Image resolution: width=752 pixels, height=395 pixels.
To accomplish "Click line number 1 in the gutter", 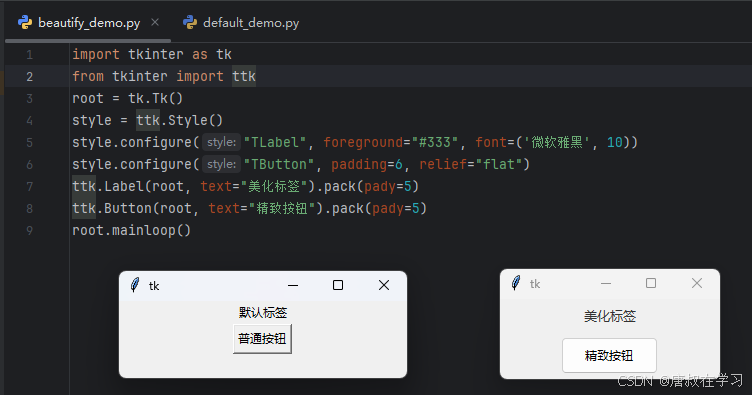I will point(30,55).
